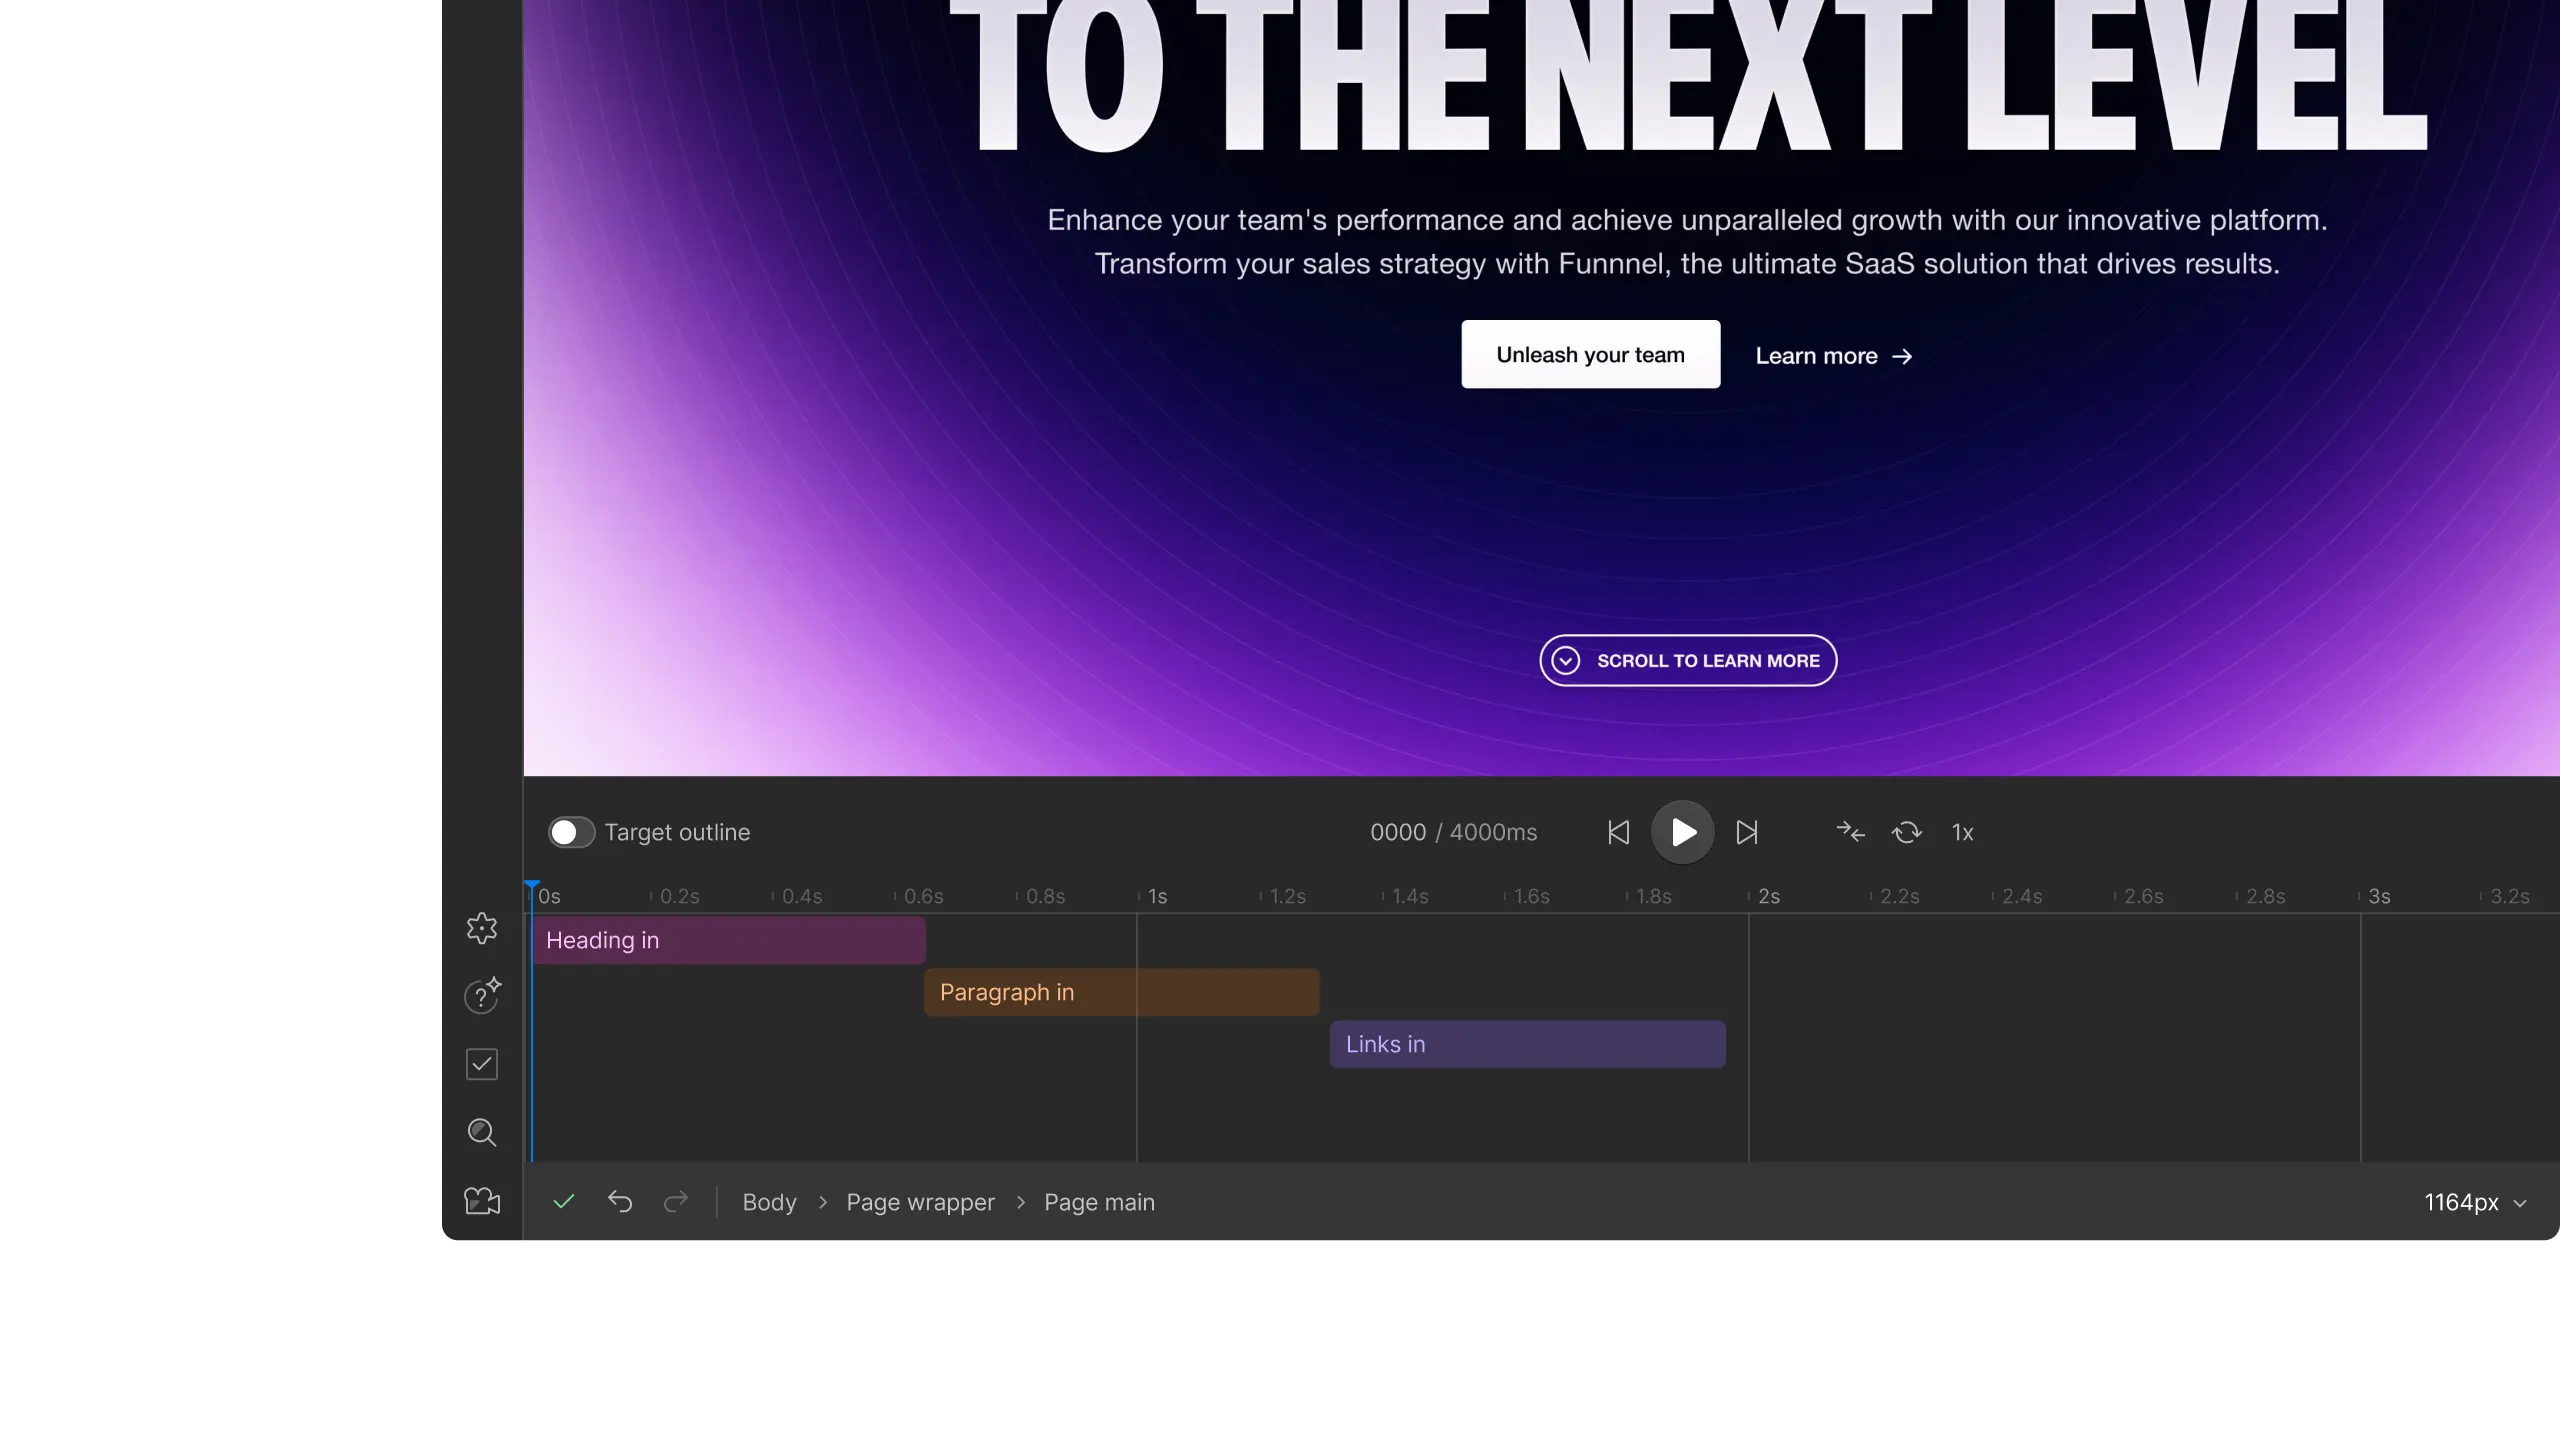
Task: Select the Paragraph in timeline clip
Action: [1121, 992]
